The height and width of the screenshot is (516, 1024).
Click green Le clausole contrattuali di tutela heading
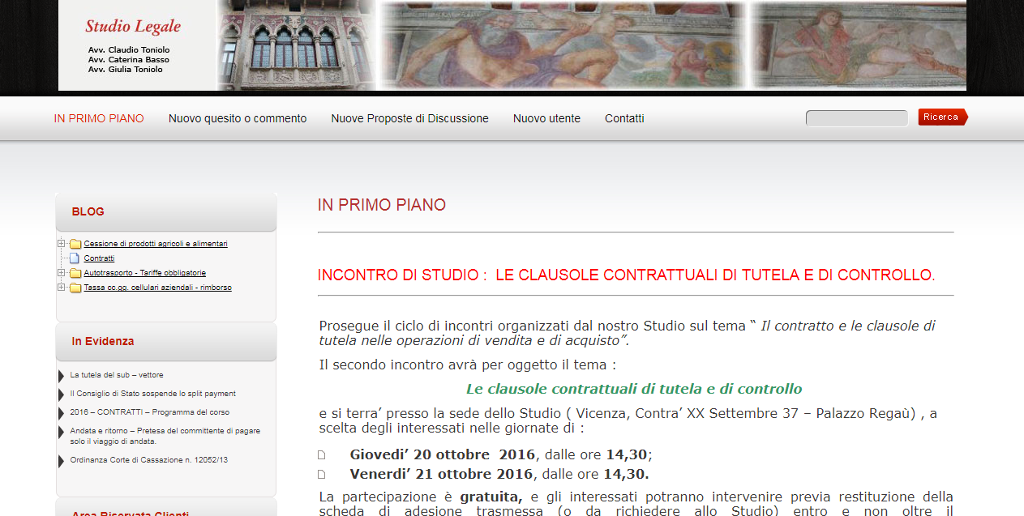pyautogui.click(x=634, y=389)
